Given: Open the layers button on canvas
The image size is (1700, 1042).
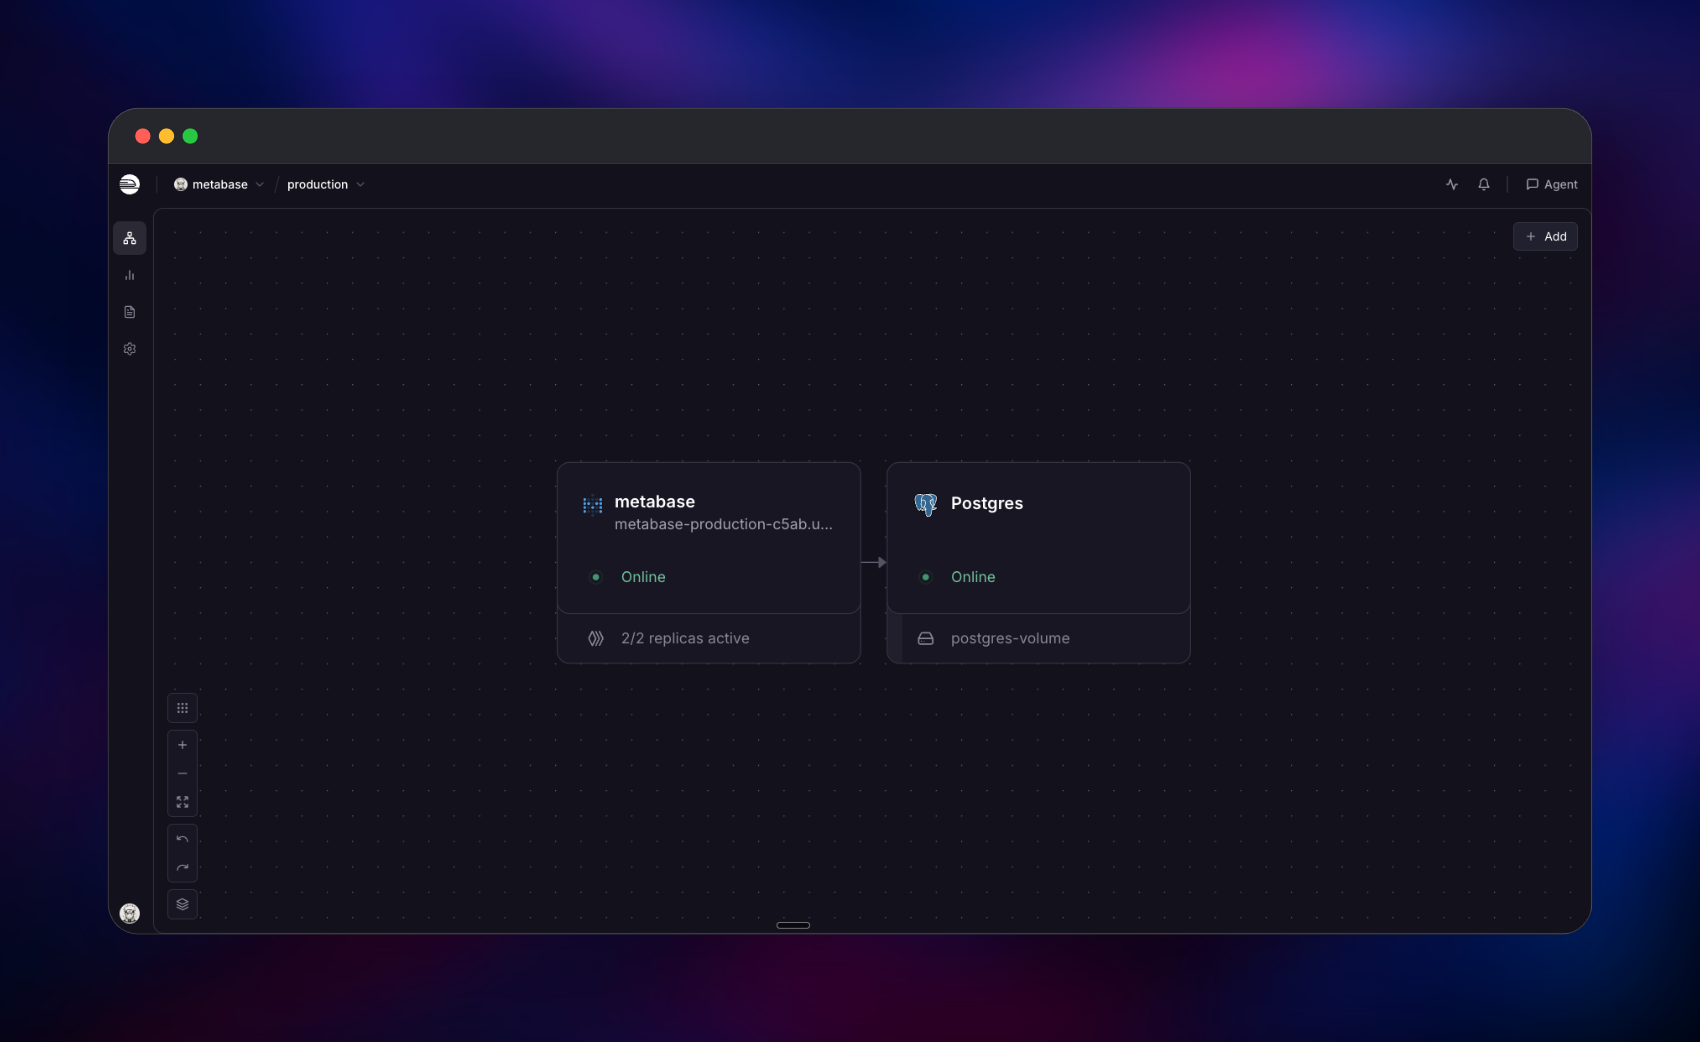Looking at the screenshot, I should coord(182,904).
